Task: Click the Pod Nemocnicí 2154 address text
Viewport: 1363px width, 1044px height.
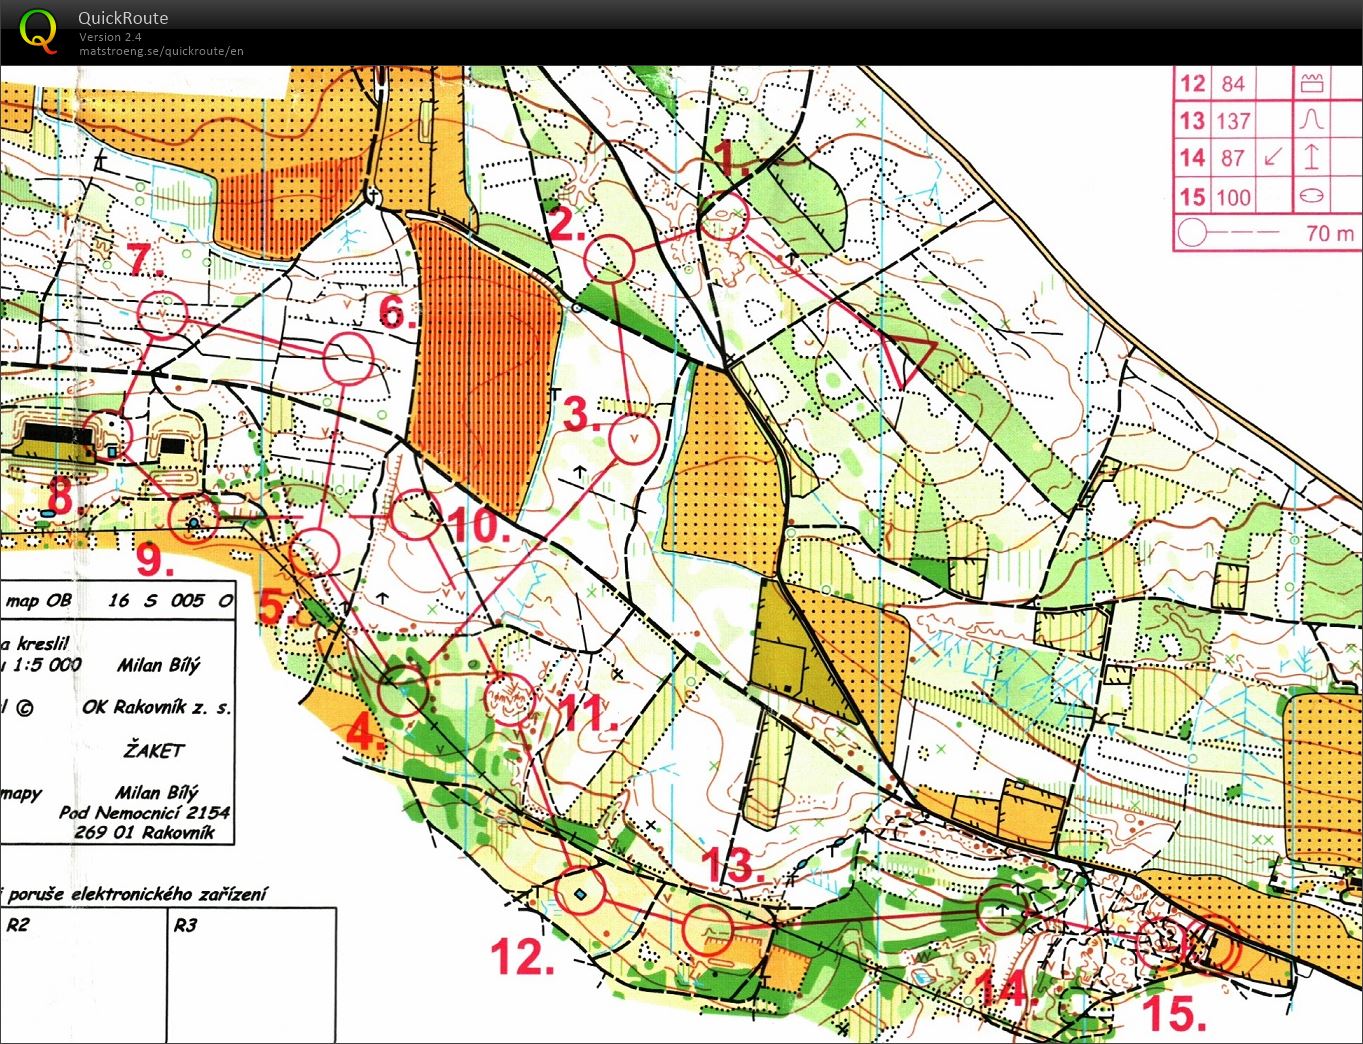Action: [144, 812]
